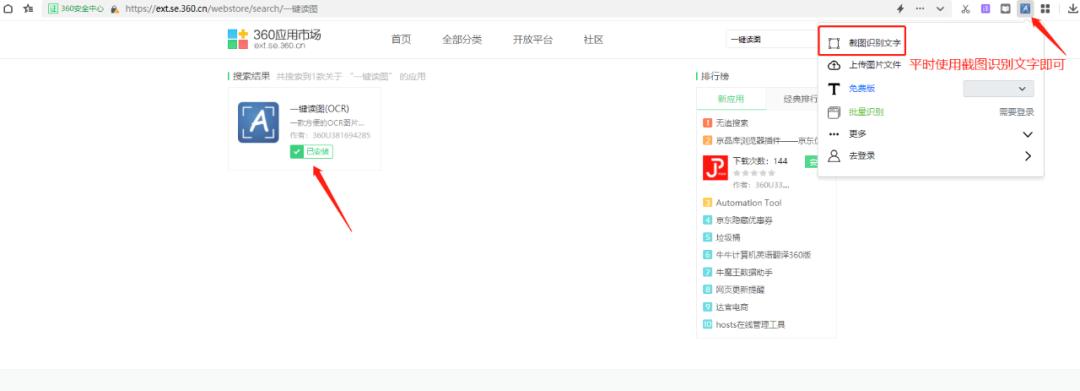Expand the address bar dropdown chevron

[940, 9]
